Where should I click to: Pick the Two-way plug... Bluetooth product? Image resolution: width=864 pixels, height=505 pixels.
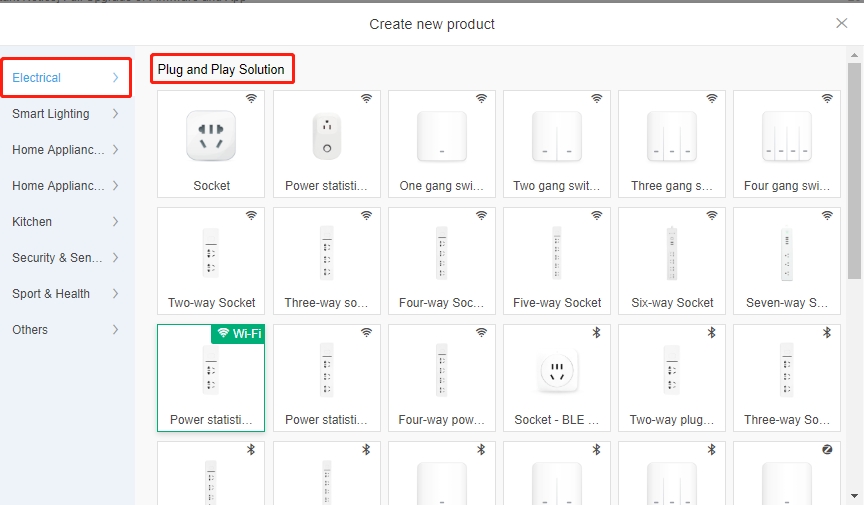[x=672, y=378]
